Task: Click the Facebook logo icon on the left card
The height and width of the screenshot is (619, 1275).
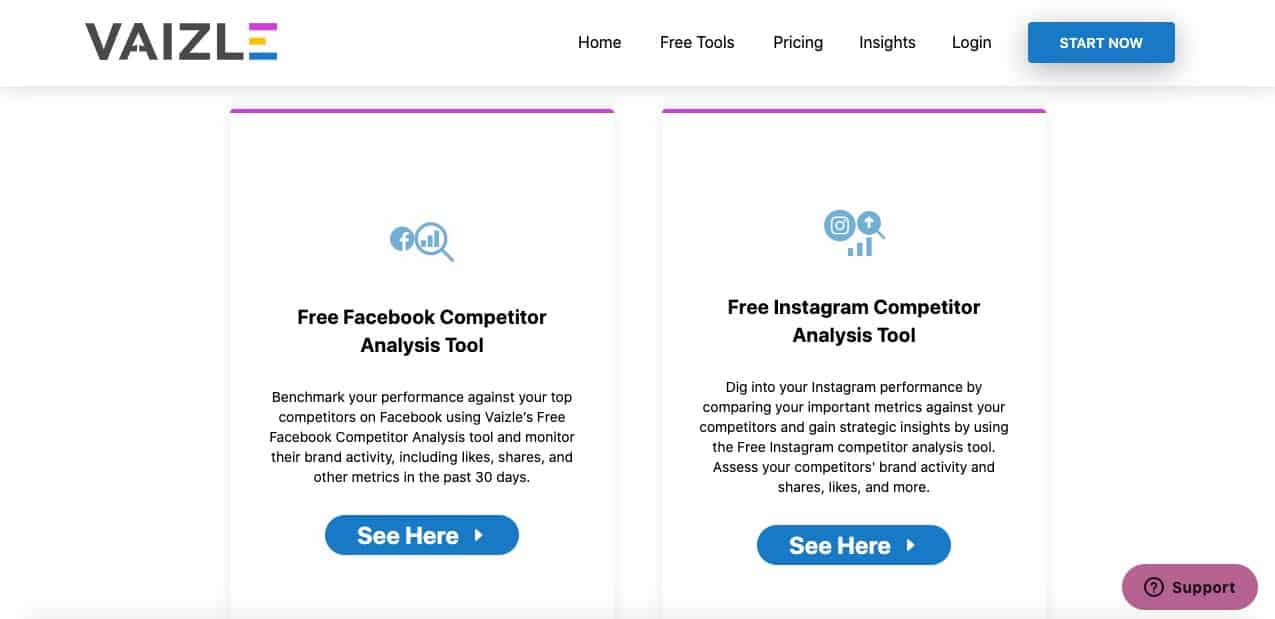Action: pyautogui.click(x=403, y=238)
